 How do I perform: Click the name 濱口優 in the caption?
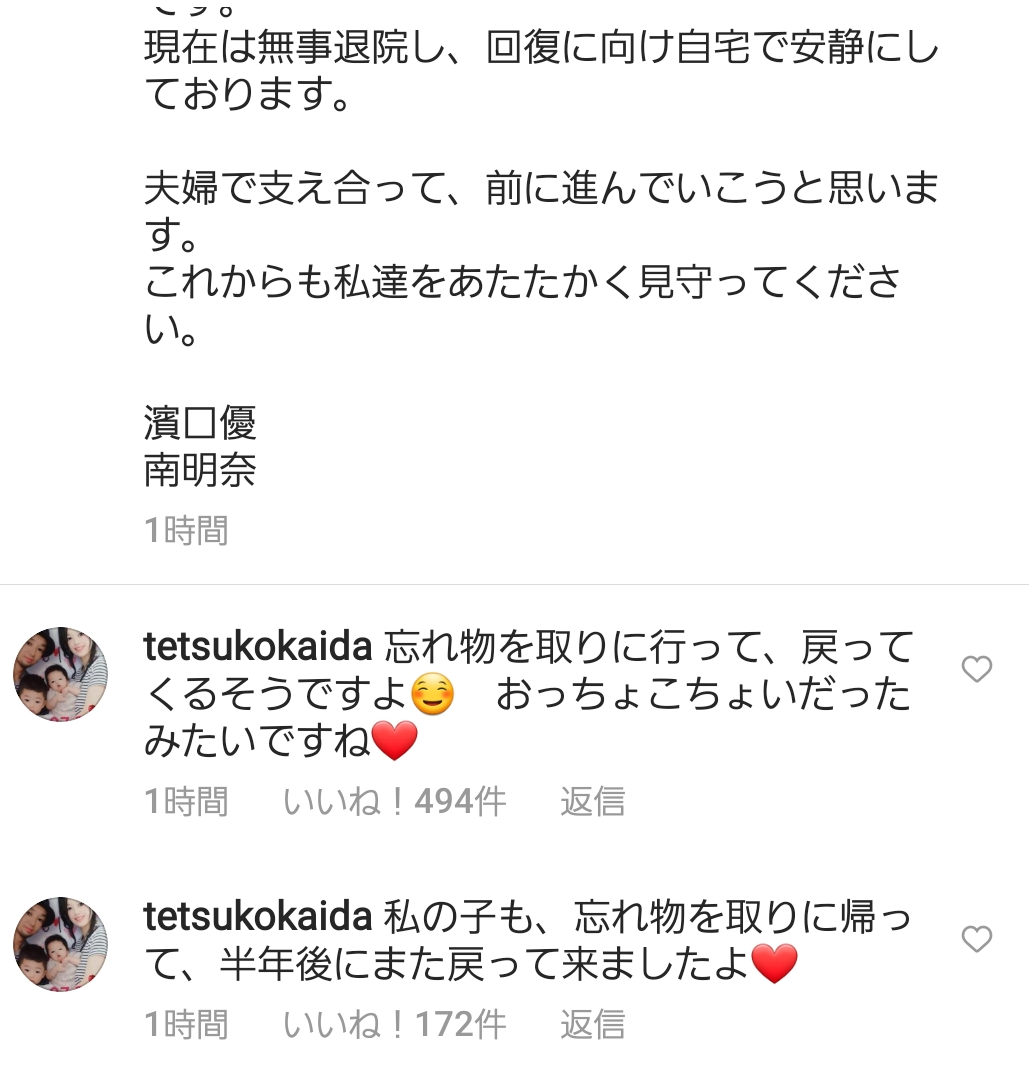(200, 424)
